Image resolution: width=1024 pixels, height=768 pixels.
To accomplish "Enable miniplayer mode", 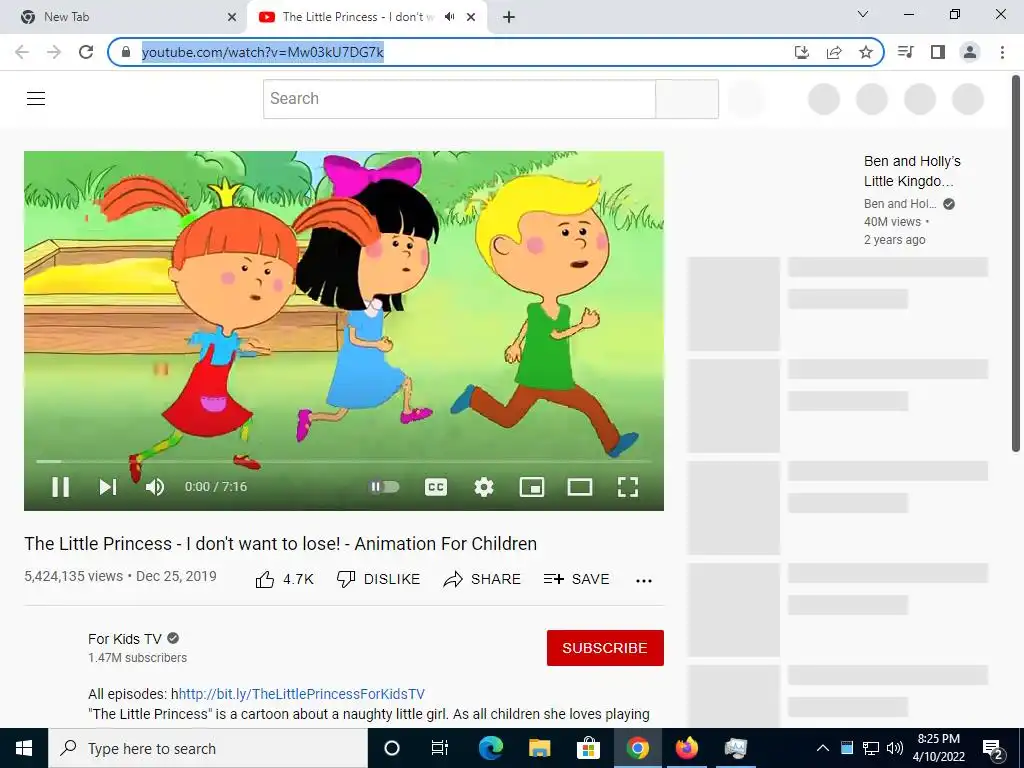I will tap(532, 487).
